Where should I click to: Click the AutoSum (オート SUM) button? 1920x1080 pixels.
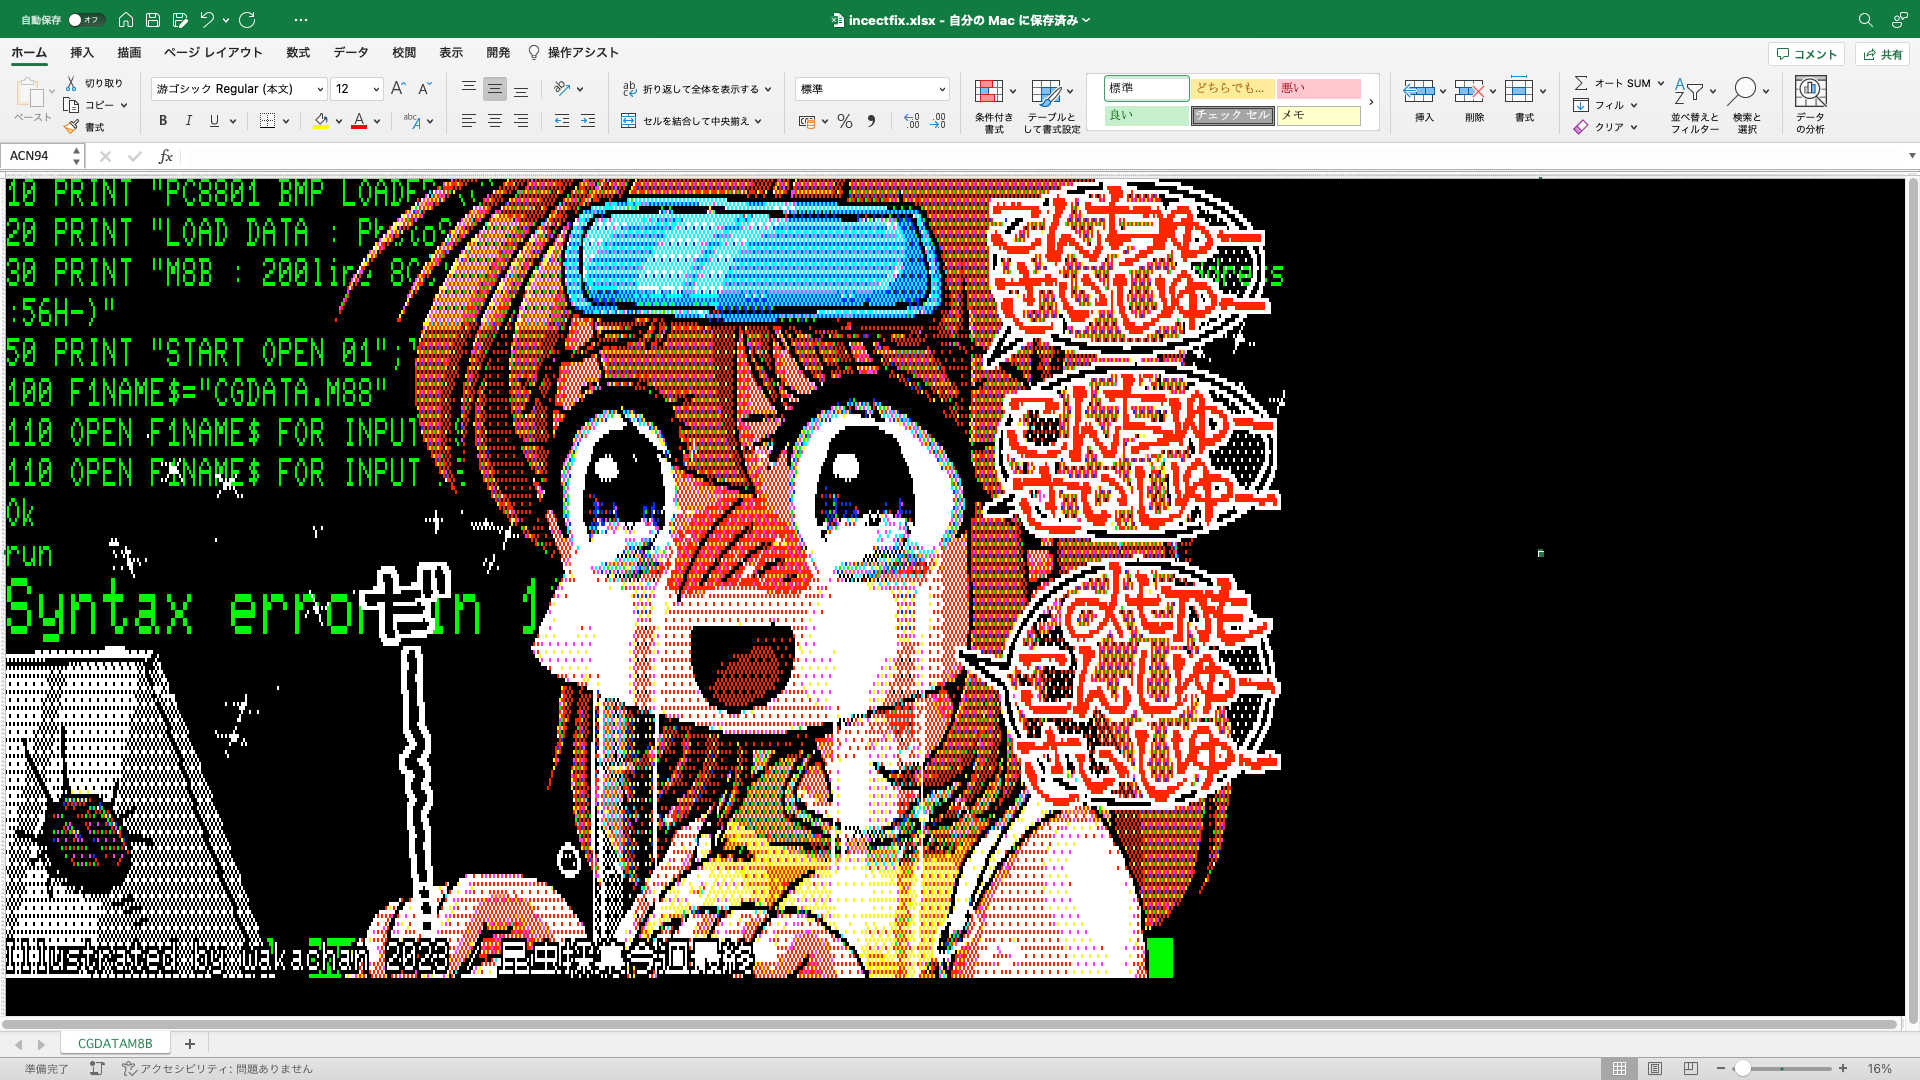[x=1613, y=83]
